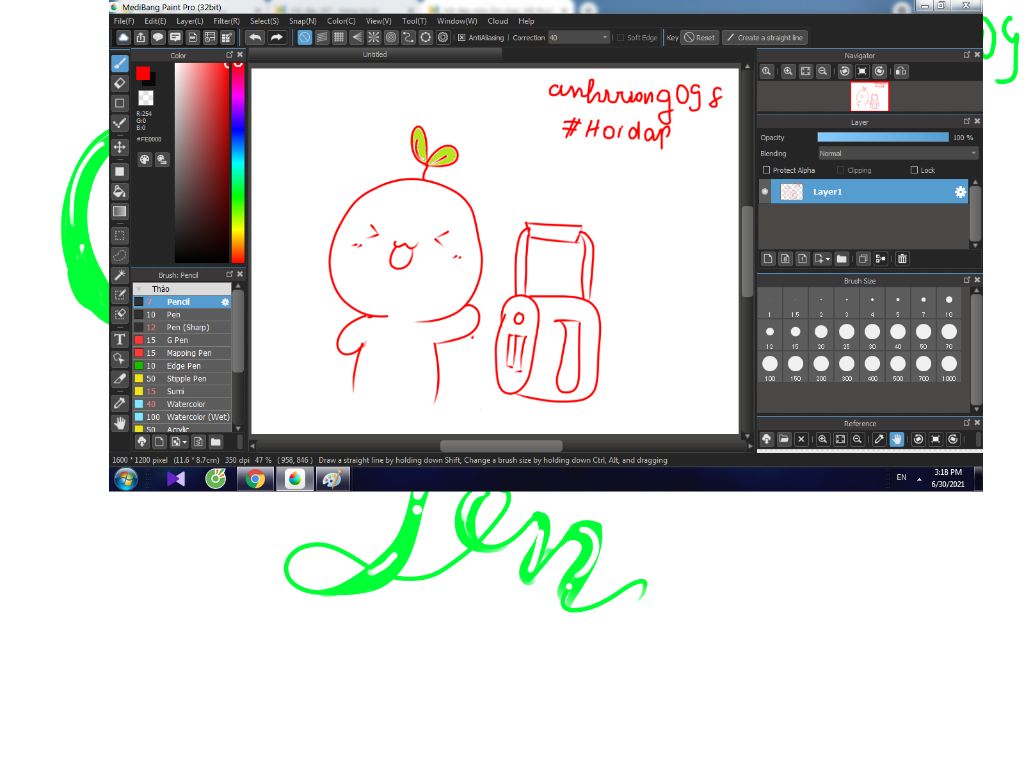Click the Redo arrow

[277, 37]
